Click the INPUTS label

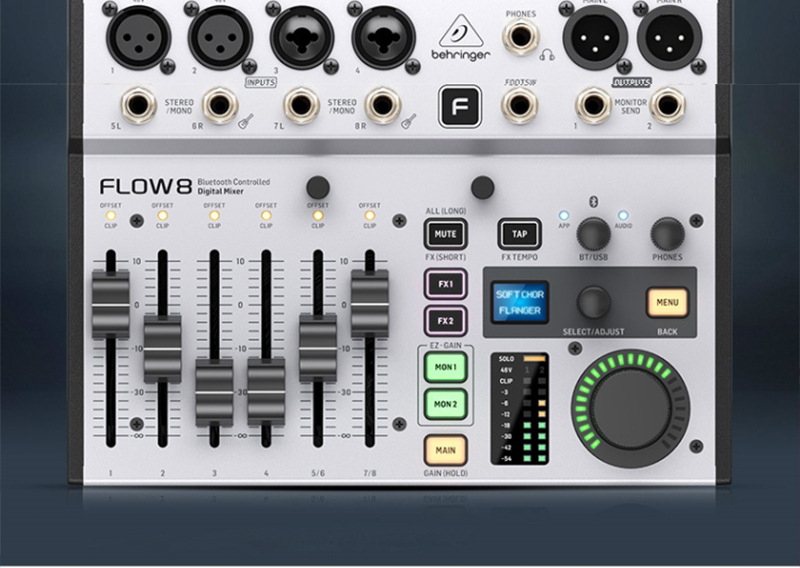pyautogui.click(x=261, y=82)
